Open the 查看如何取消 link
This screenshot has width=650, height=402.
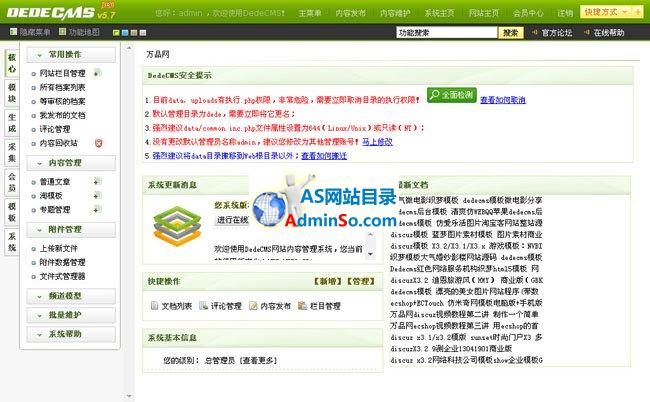pos(503,100)
